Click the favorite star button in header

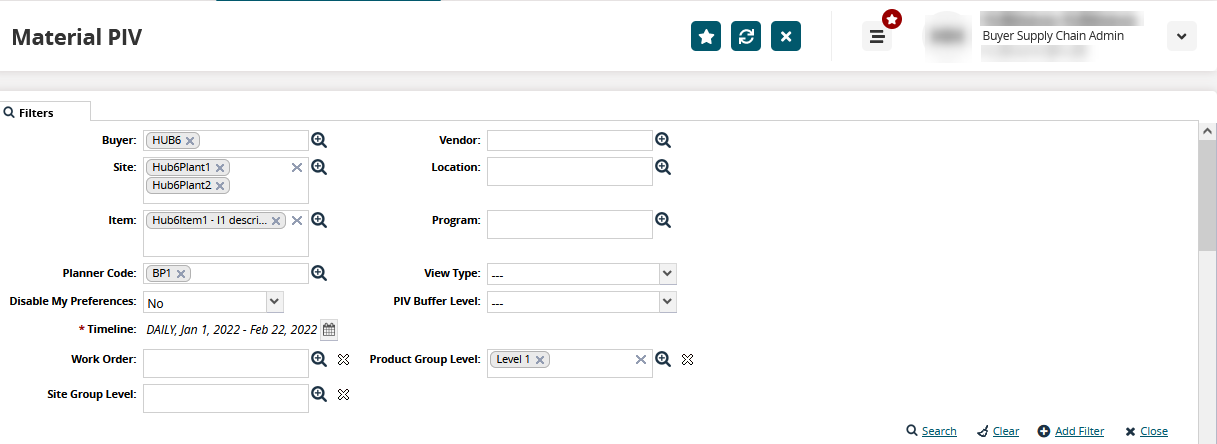point(706,37)
